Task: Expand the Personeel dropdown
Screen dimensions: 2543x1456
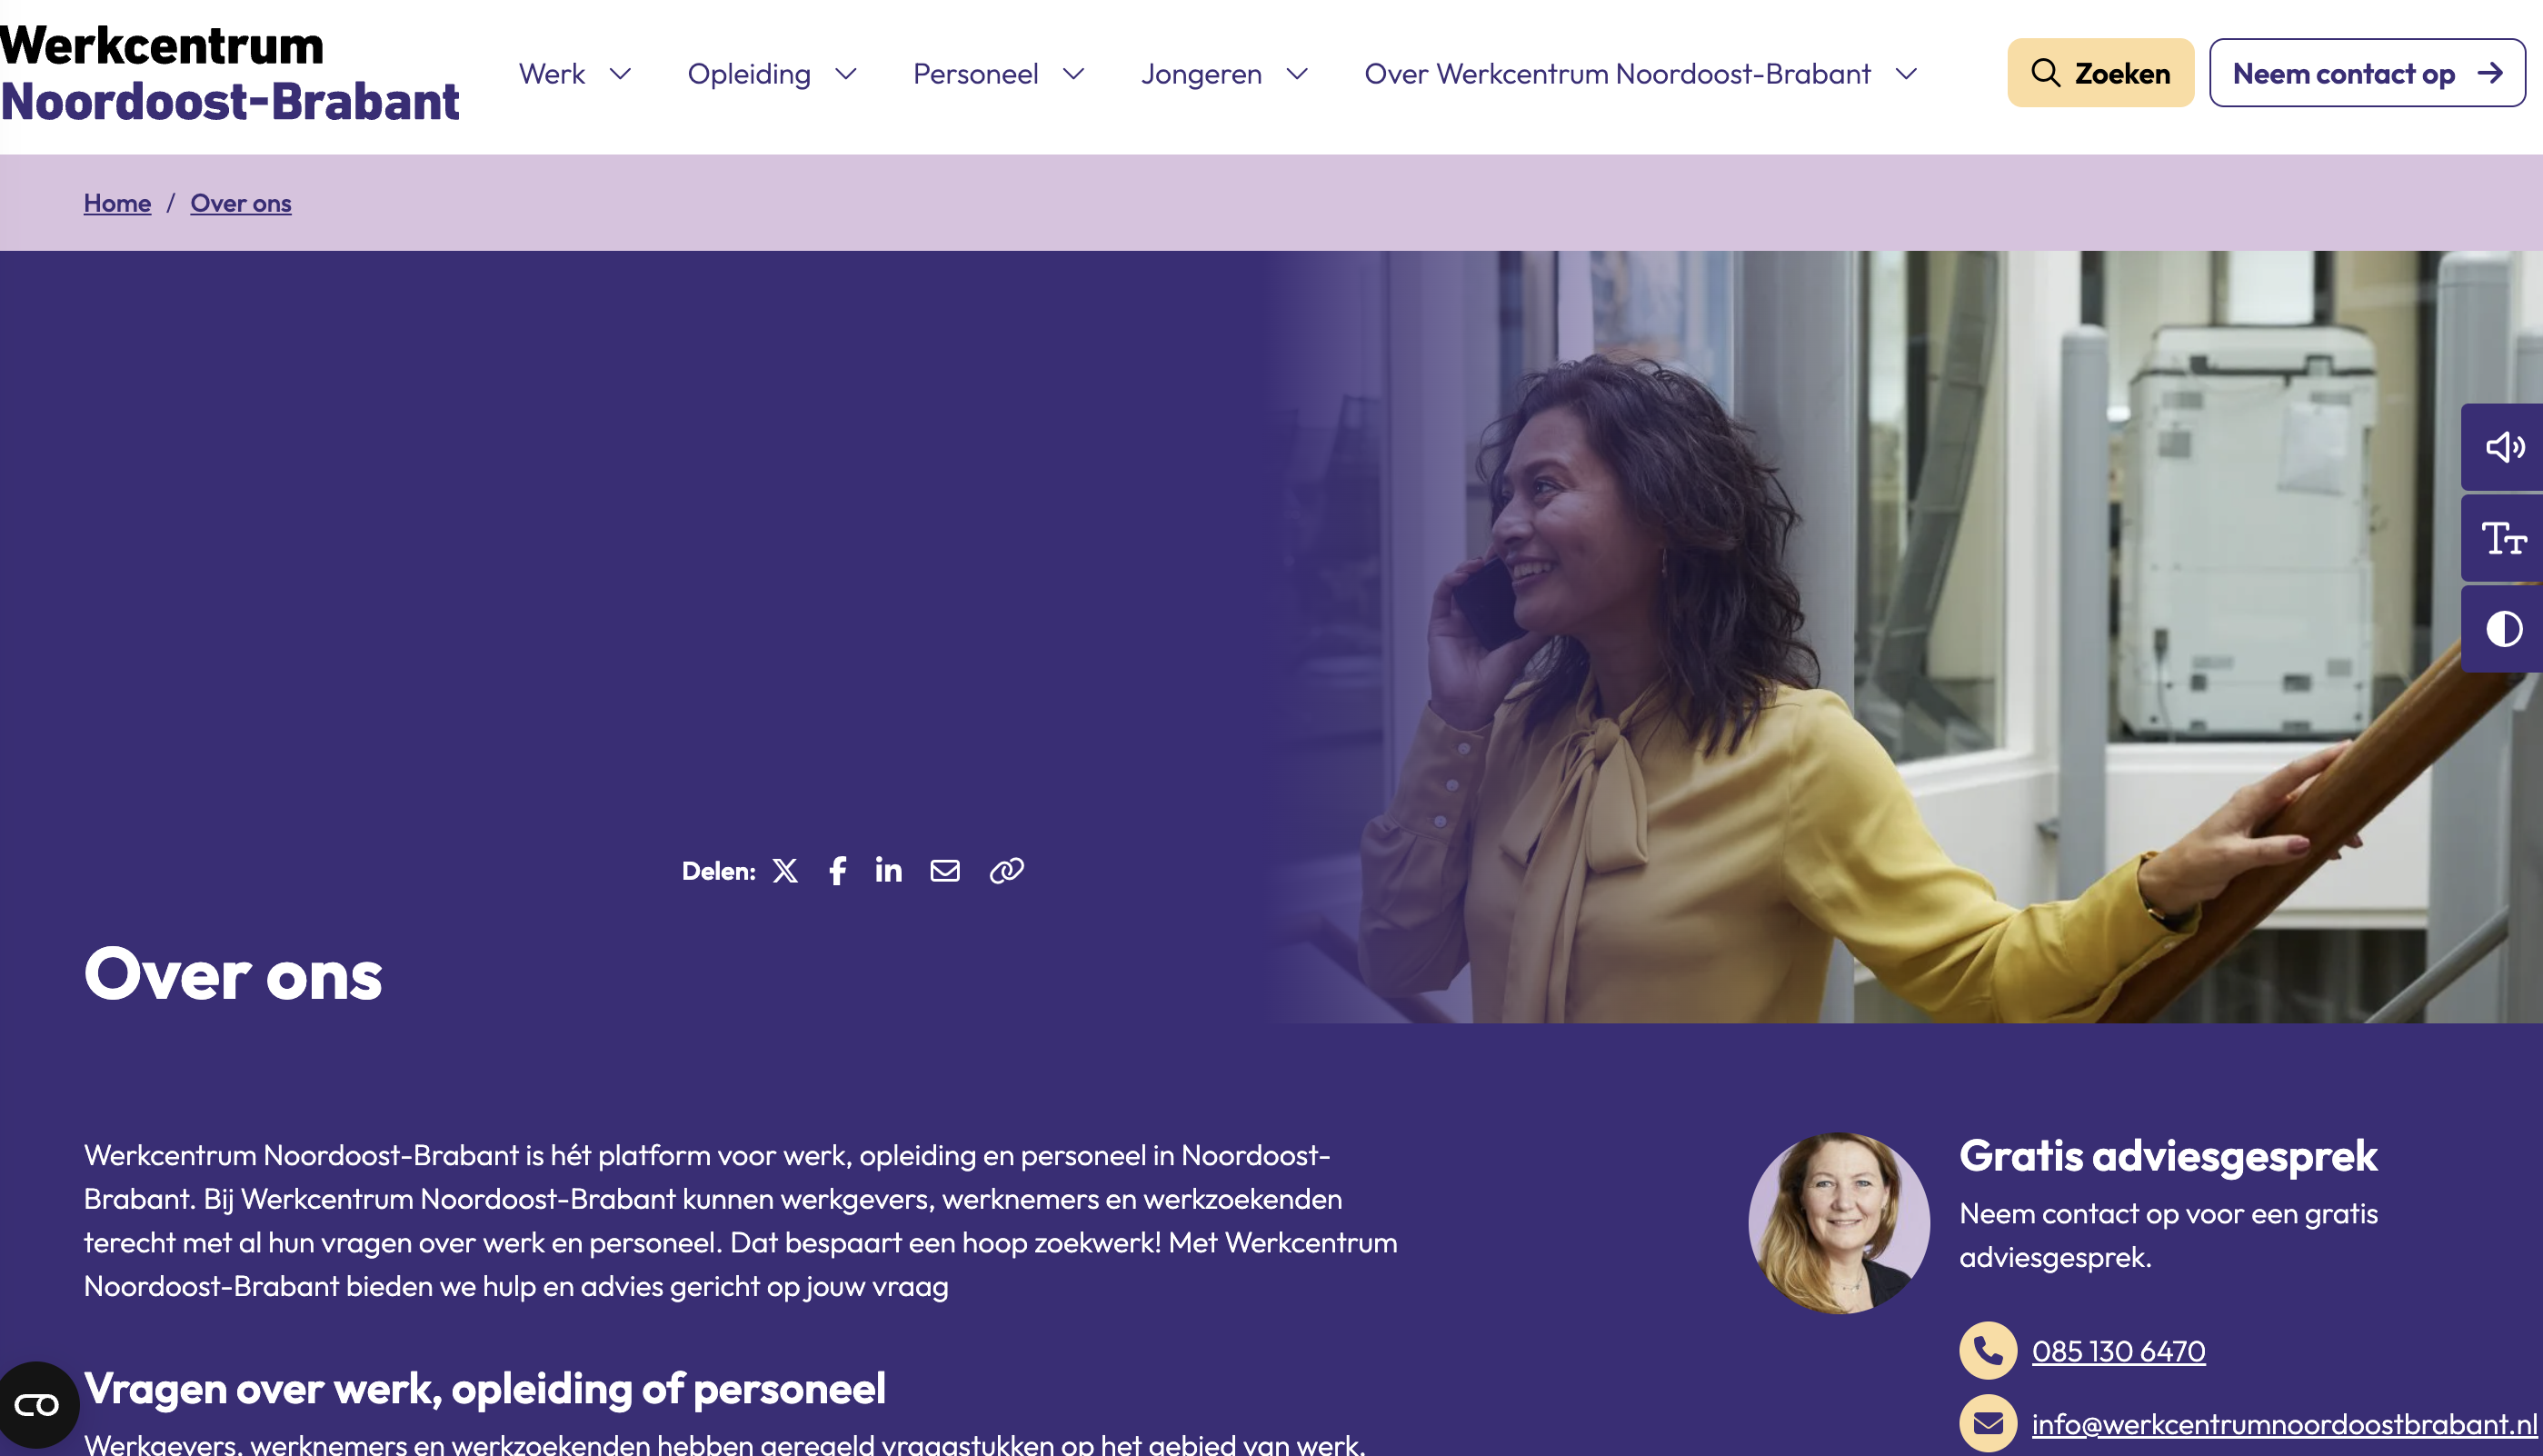Action: 998,74
